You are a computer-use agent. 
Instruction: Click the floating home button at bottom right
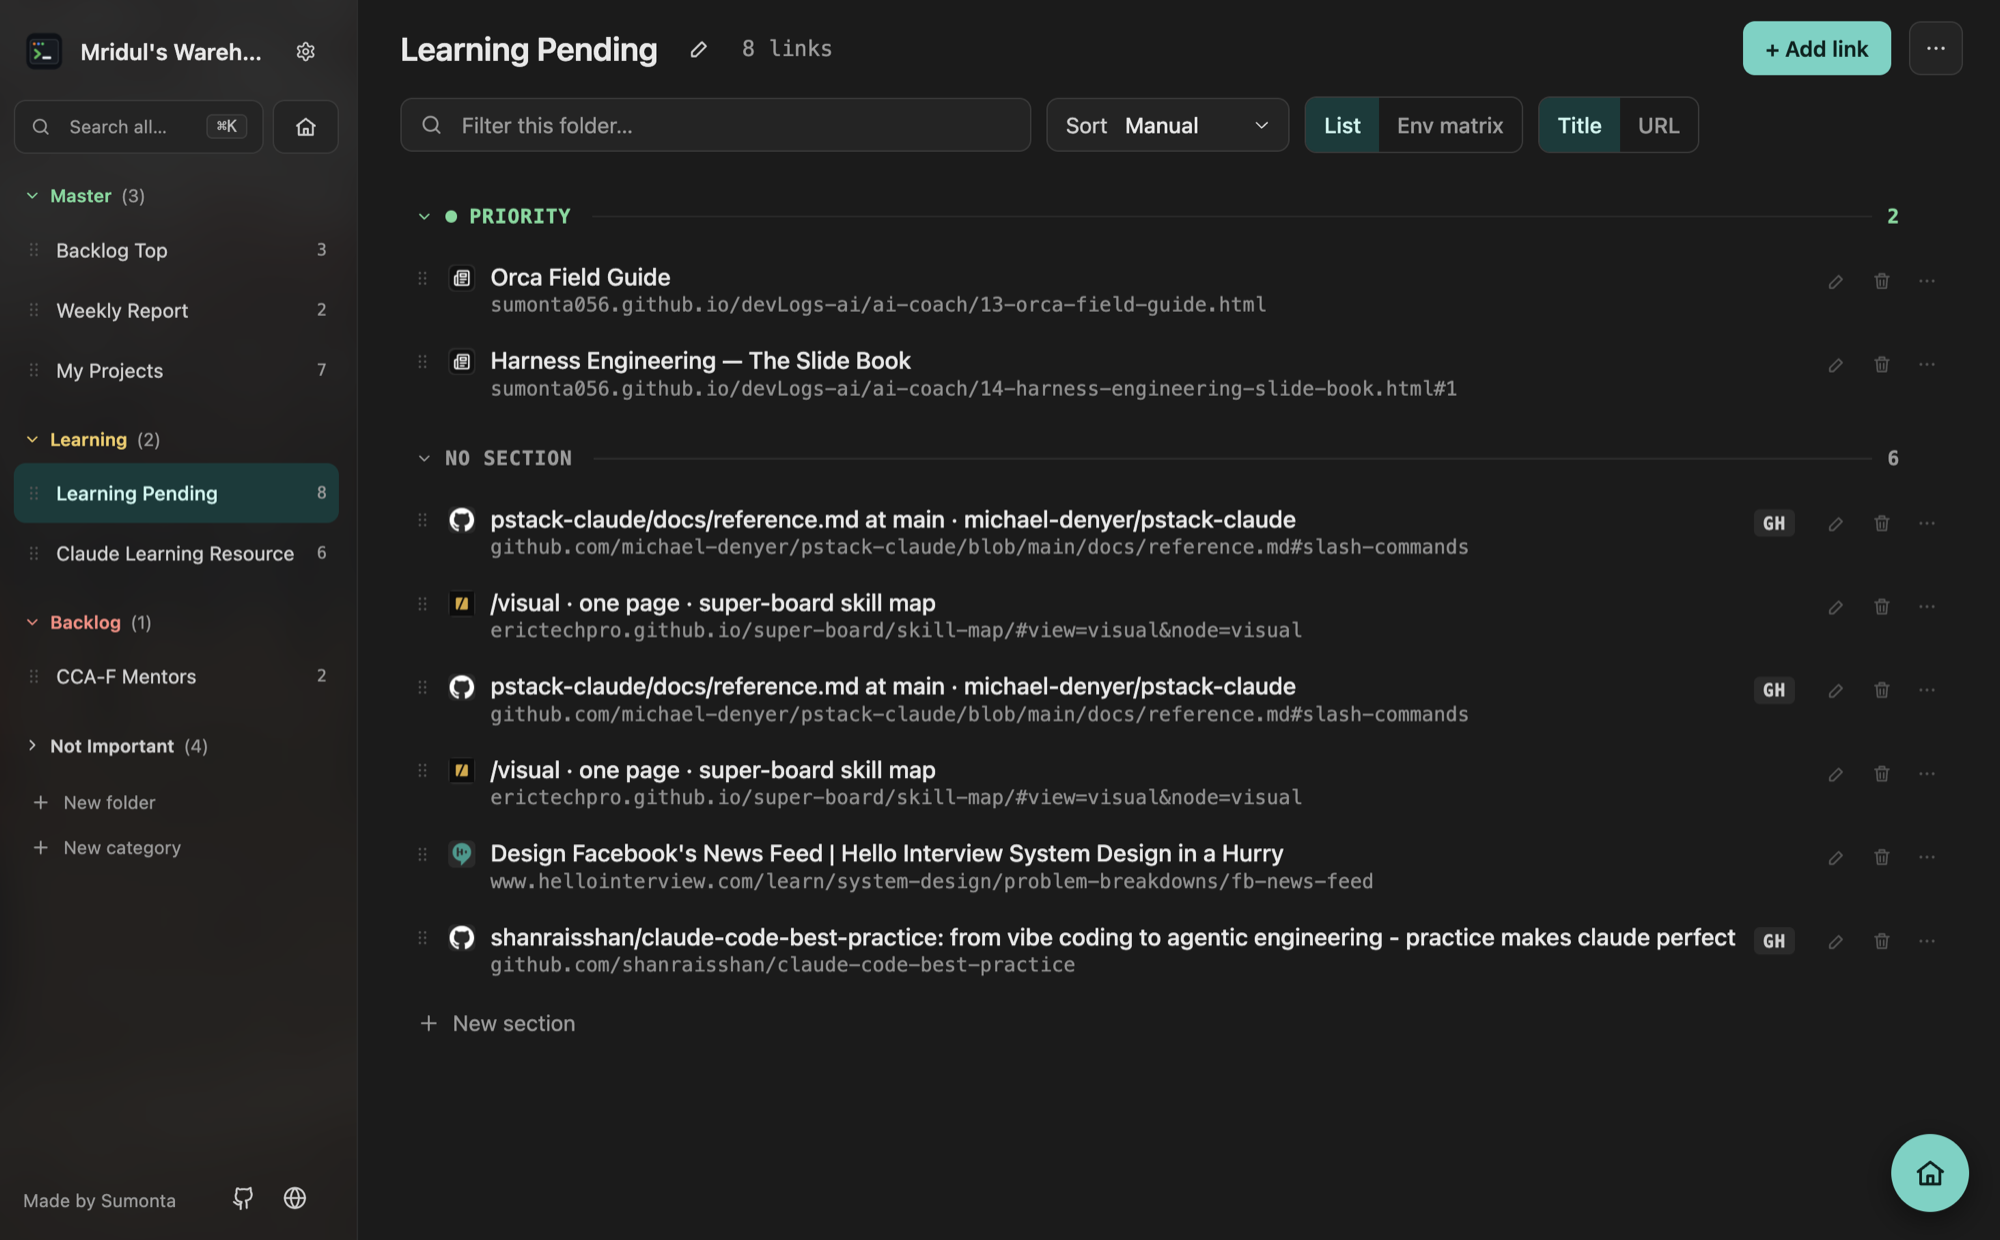point(1929,1172)
